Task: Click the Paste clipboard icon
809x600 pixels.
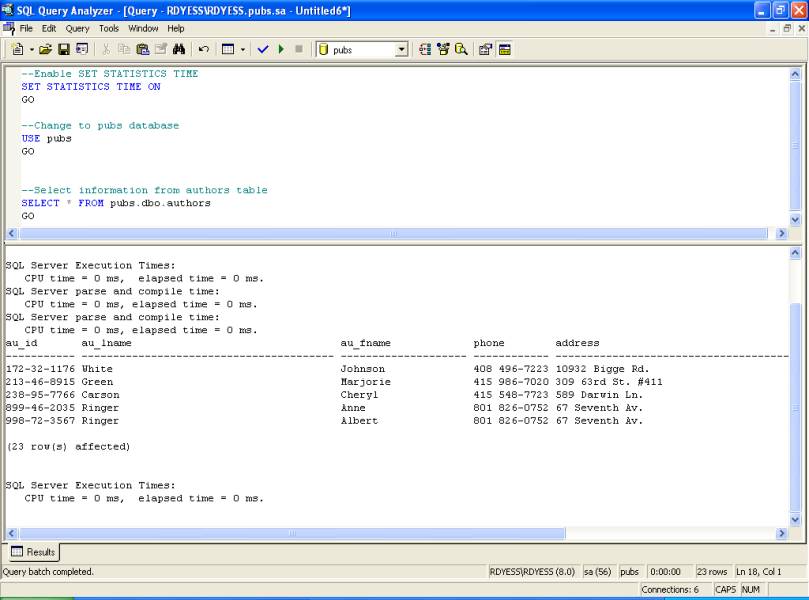Action: click(143, 49)
